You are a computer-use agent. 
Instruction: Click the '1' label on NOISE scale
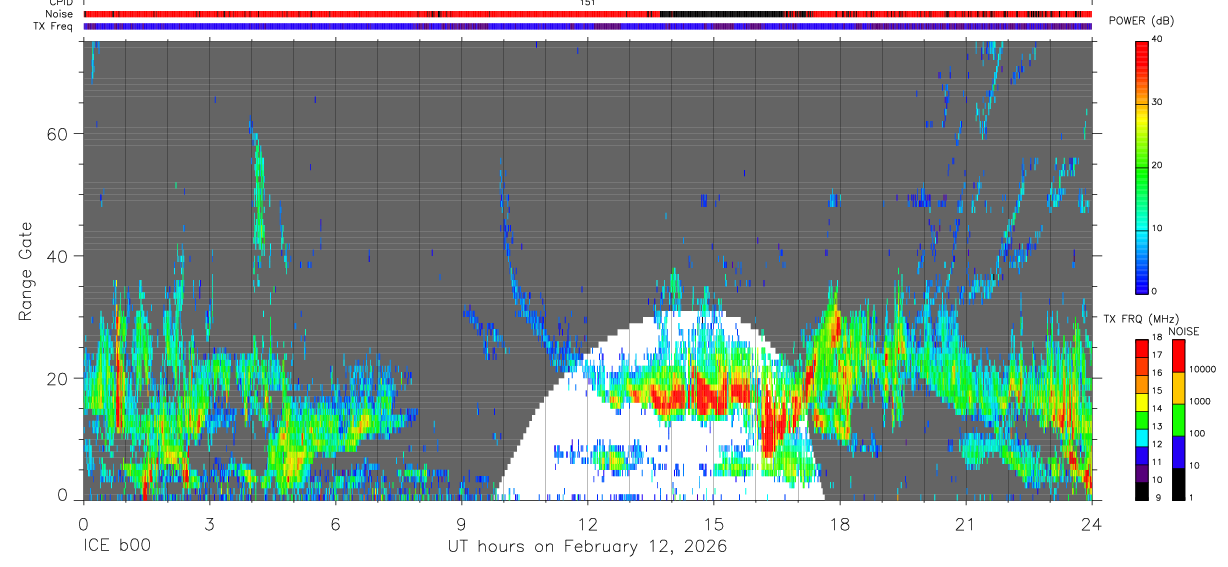(x=1193, y=497)
